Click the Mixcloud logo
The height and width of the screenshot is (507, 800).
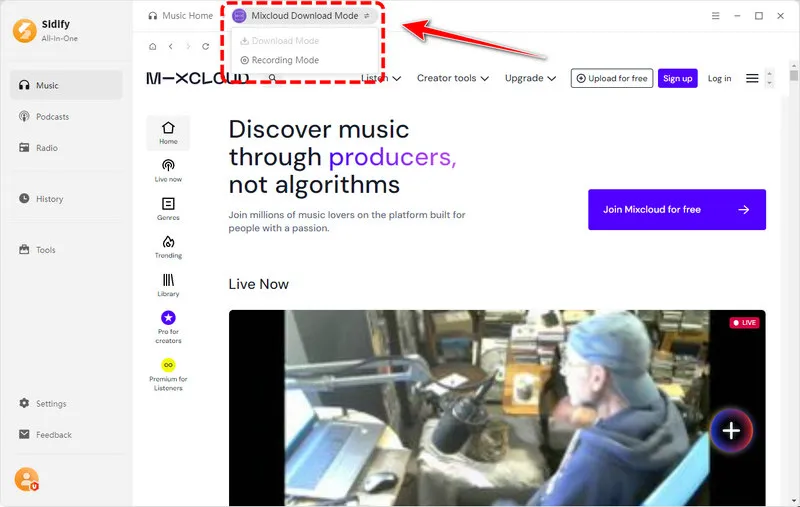pyautogui.click(x=197, y=78)
